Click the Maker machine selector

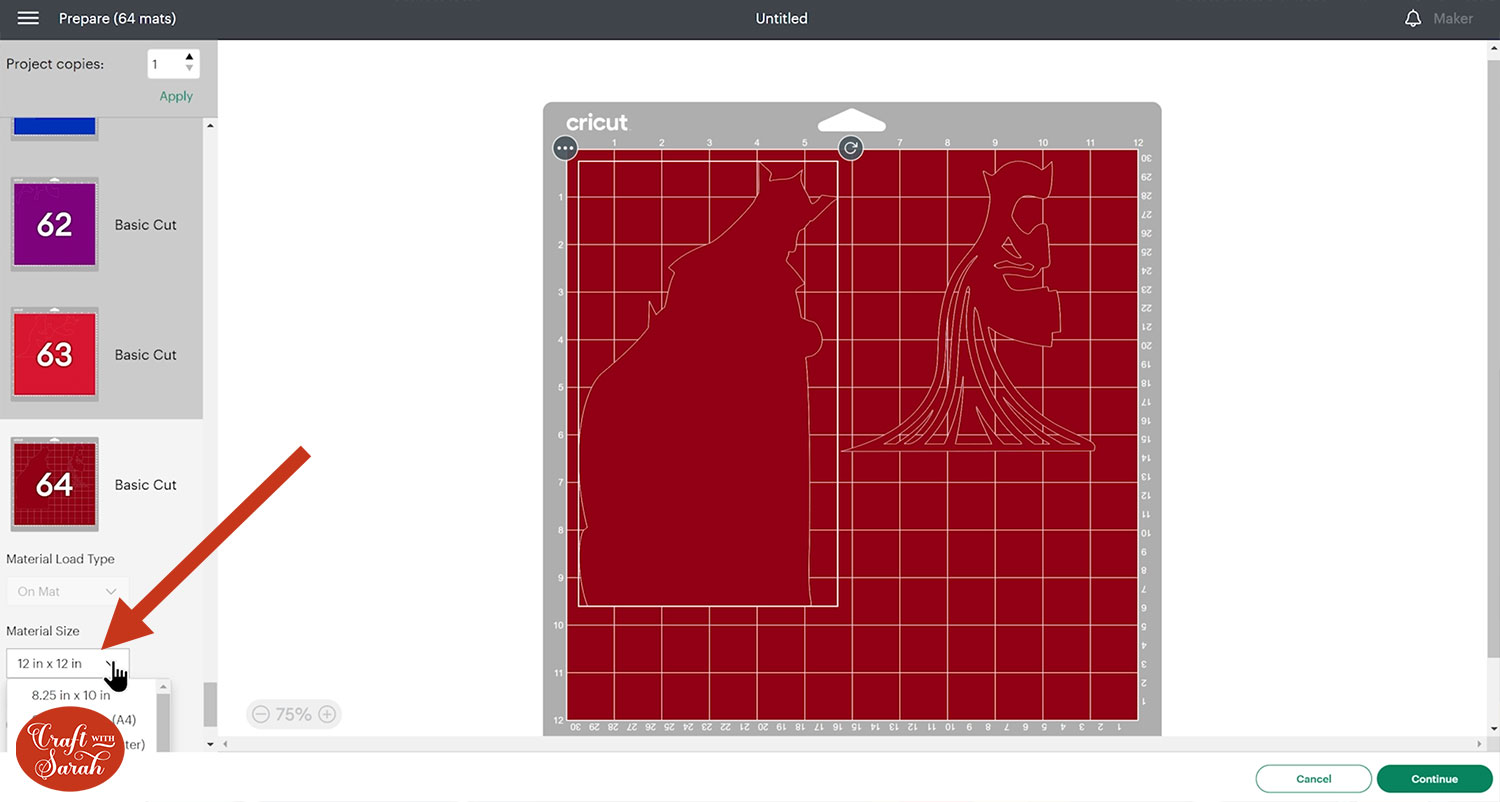(1453, 19)
